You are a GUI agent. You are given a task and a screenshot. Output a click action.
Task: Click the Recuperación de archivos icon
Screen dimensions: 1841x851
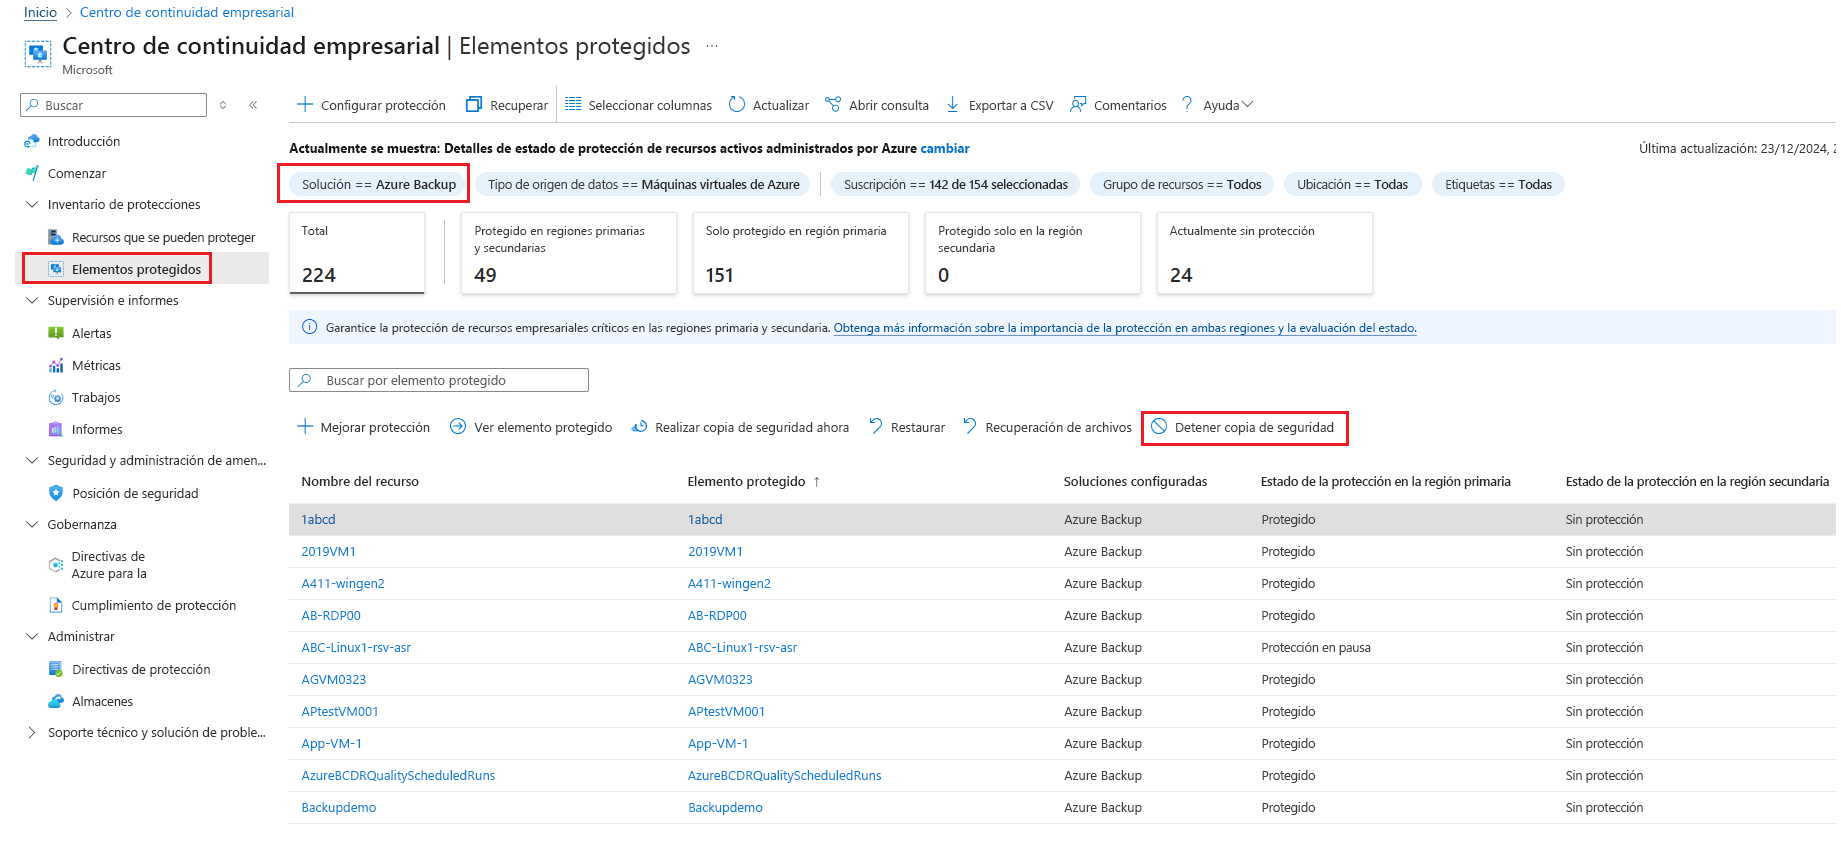(970, 427)
